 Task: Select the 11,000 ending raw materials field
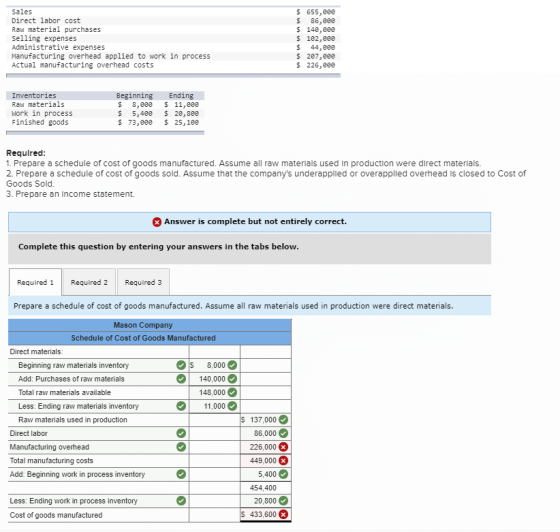[215, 406]
